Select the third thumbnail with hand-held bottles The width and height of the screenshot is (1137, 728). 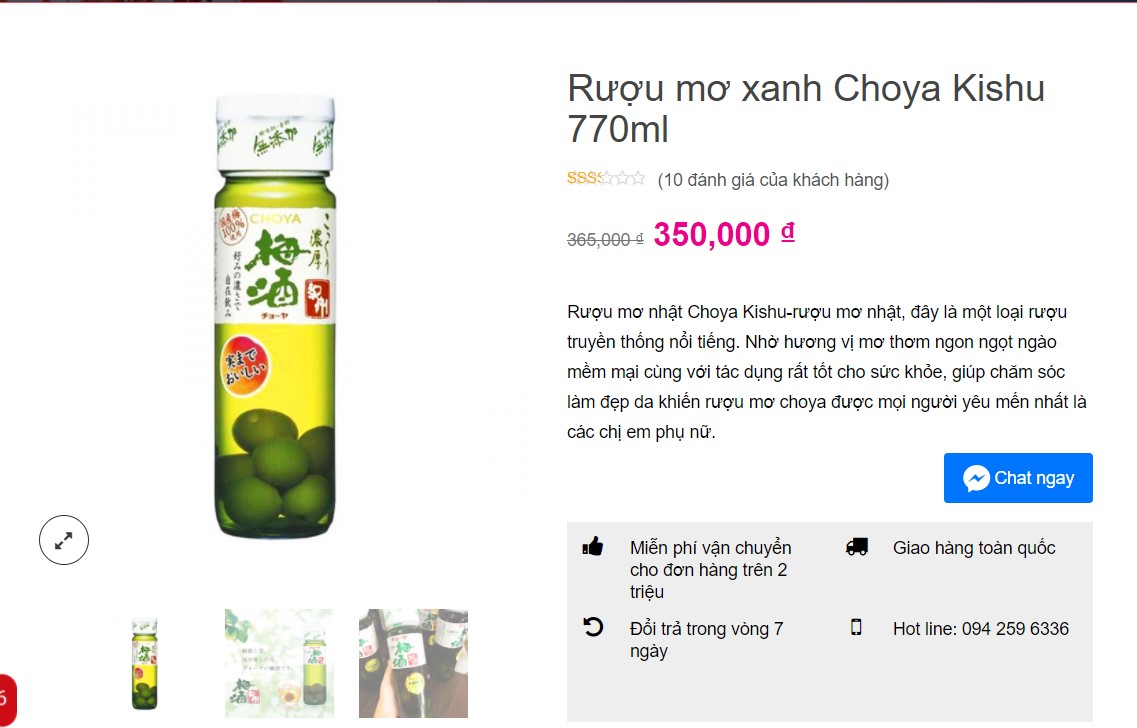click(x=413, y=663)
